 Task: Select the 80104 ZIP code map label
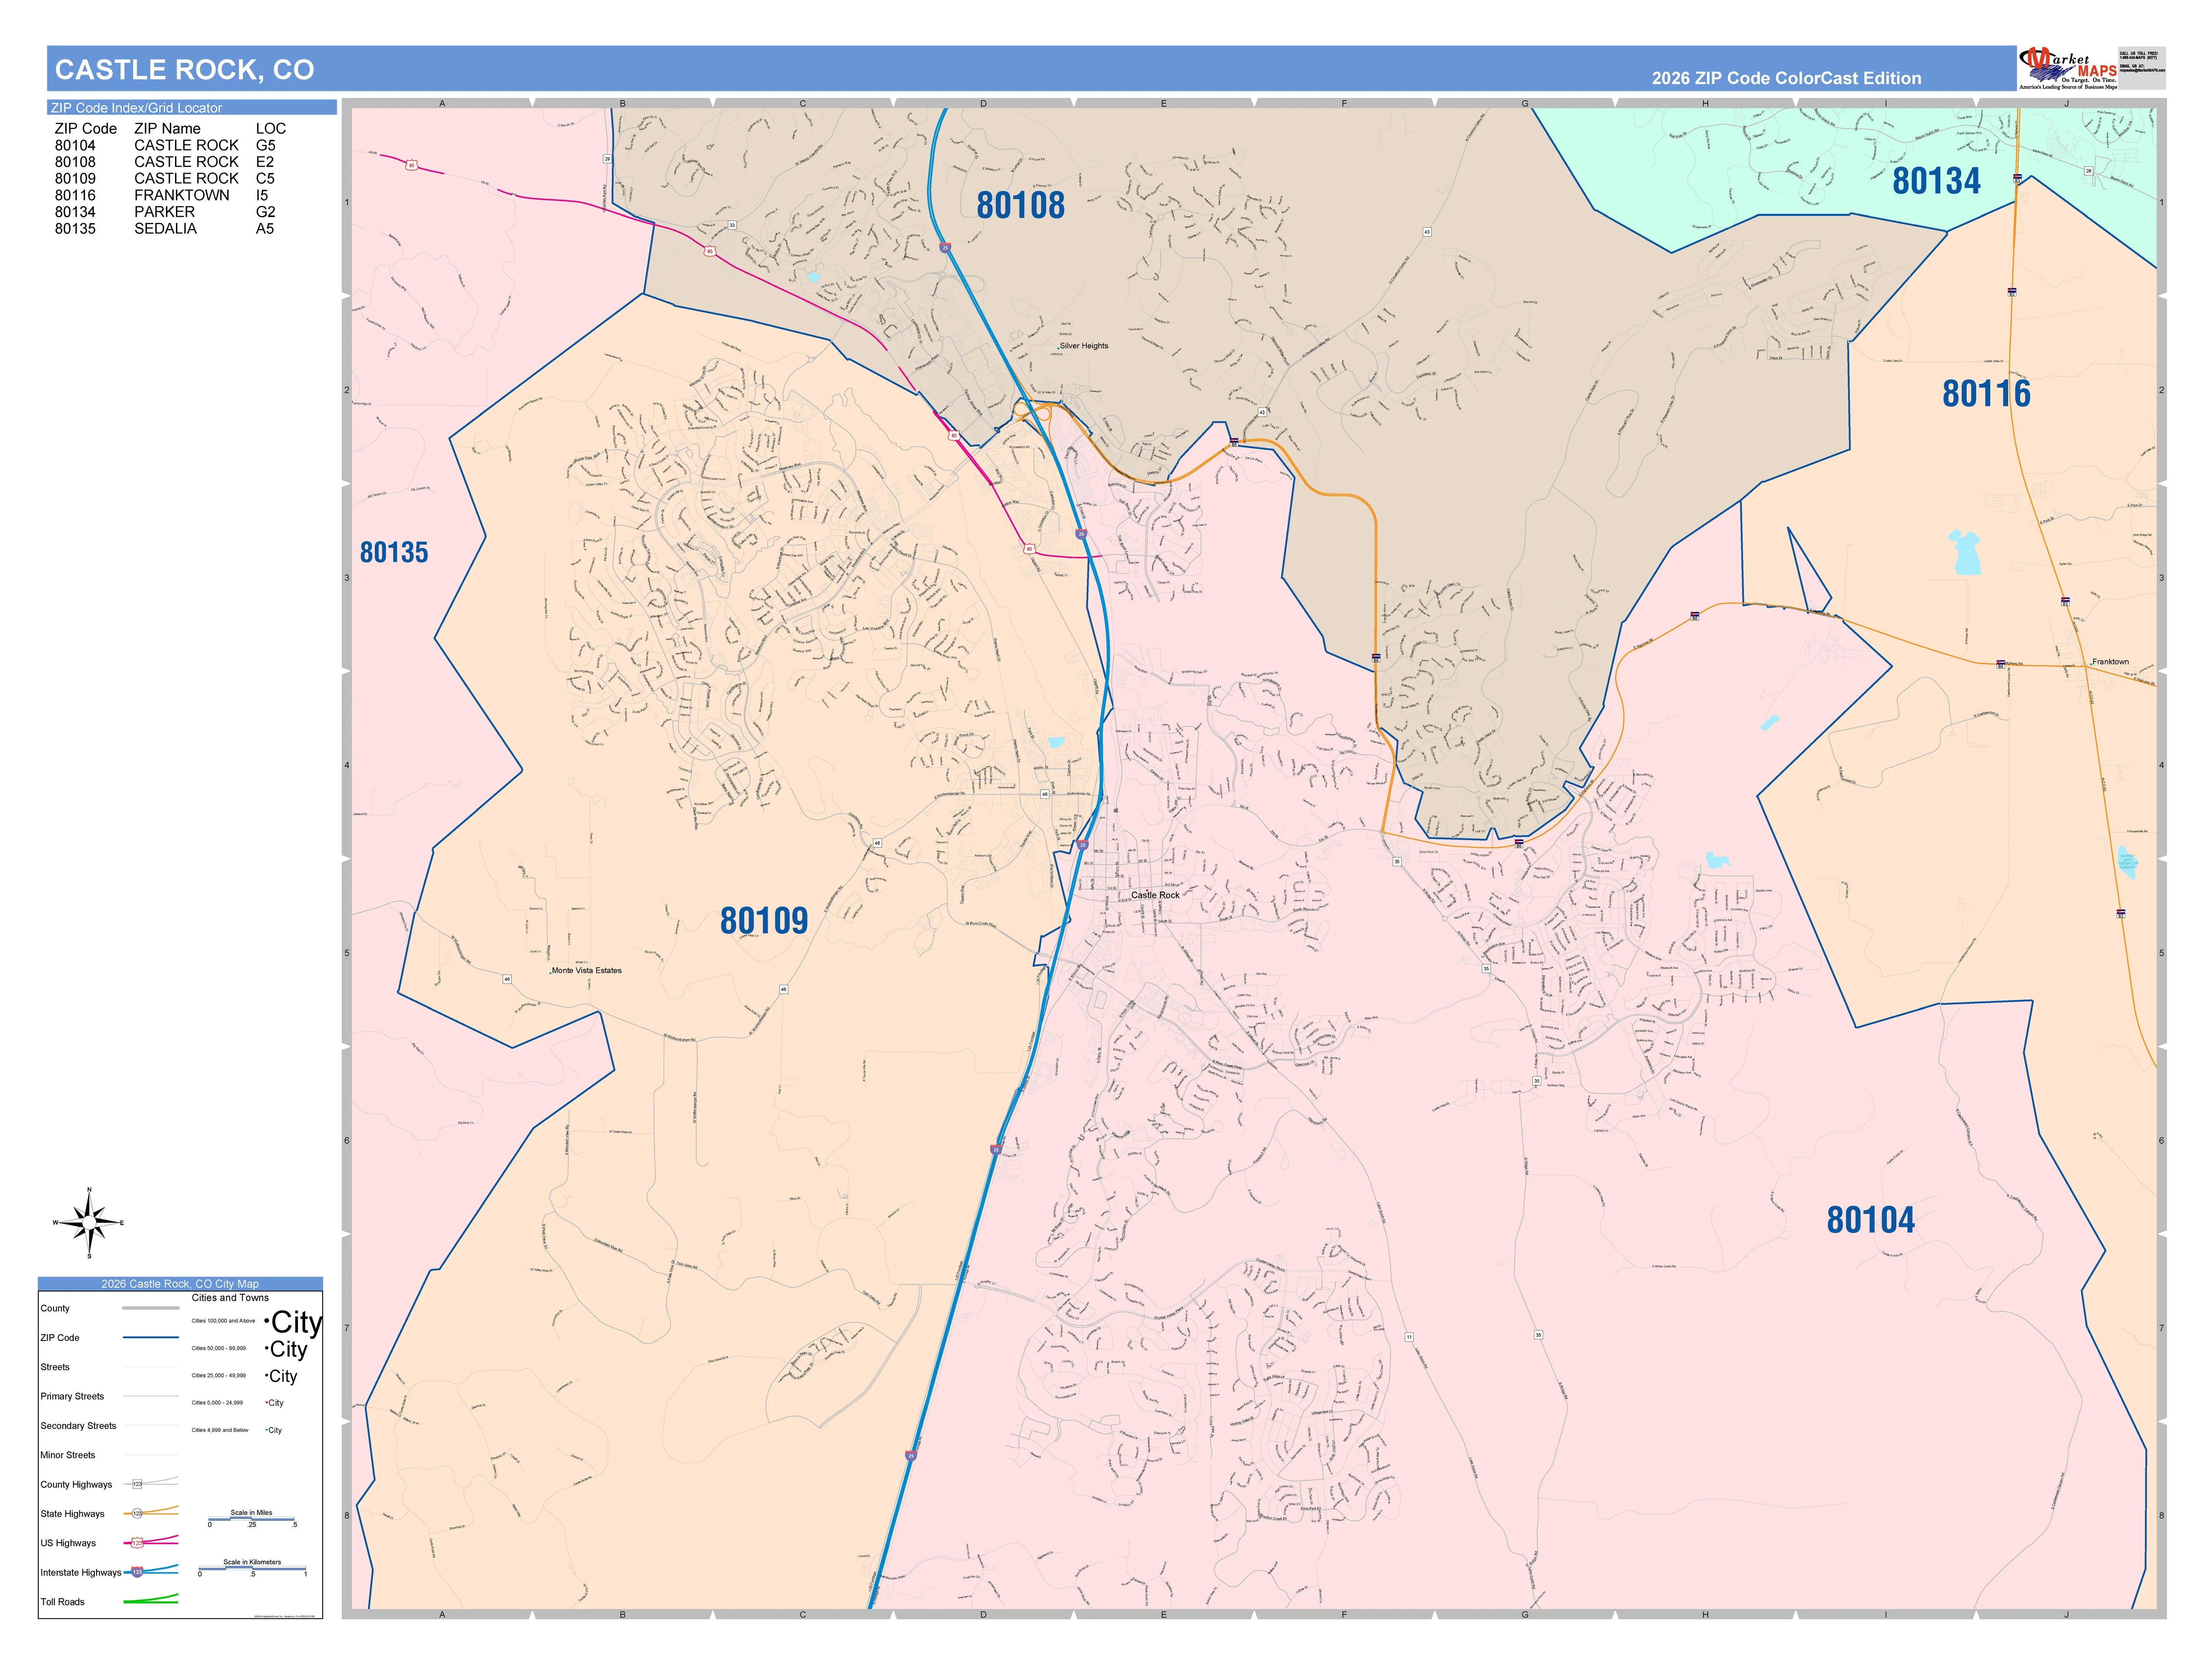(1870, 1219)
